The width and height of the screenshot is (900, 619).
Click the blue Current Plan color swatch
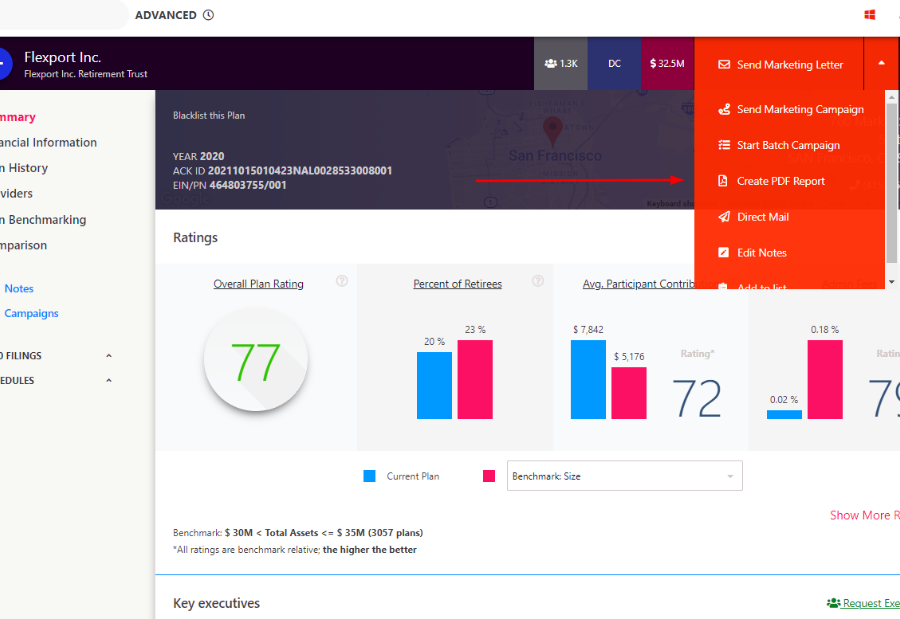pyautogui.click(x=369, y=476)
